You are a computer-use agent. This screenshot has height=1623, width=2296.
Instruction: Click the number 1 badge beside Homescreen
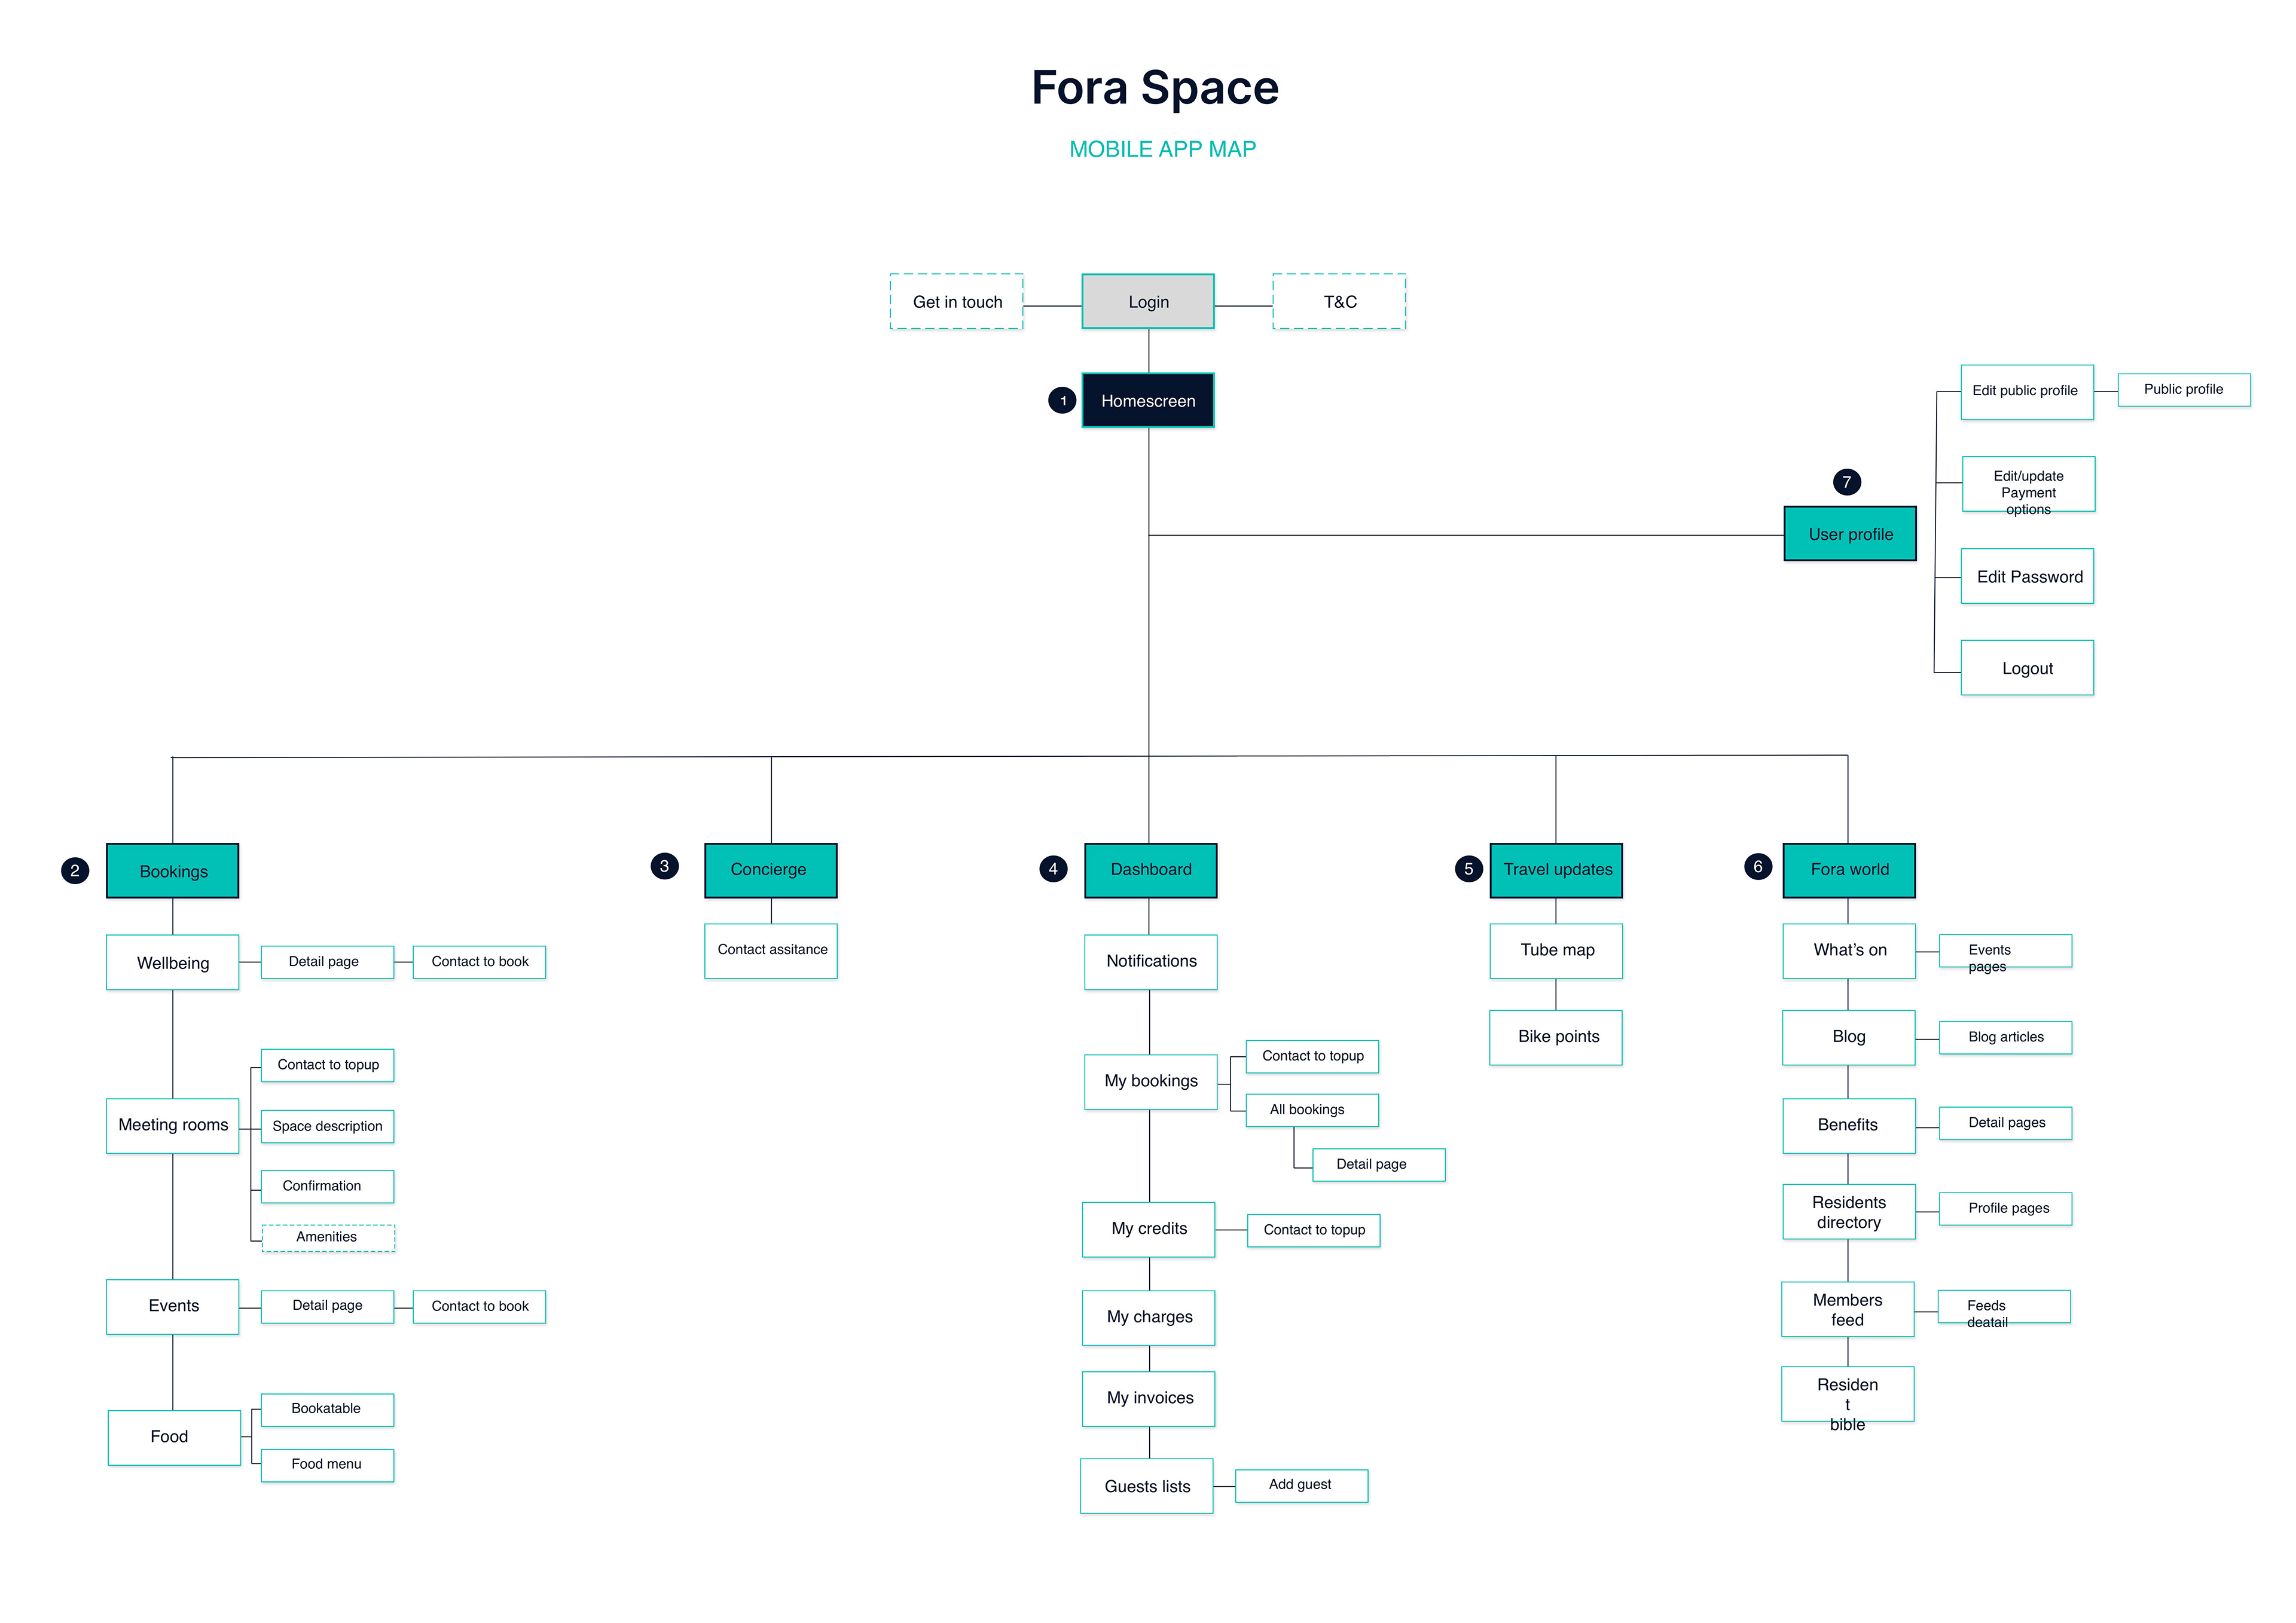[x=1062, y=401]
